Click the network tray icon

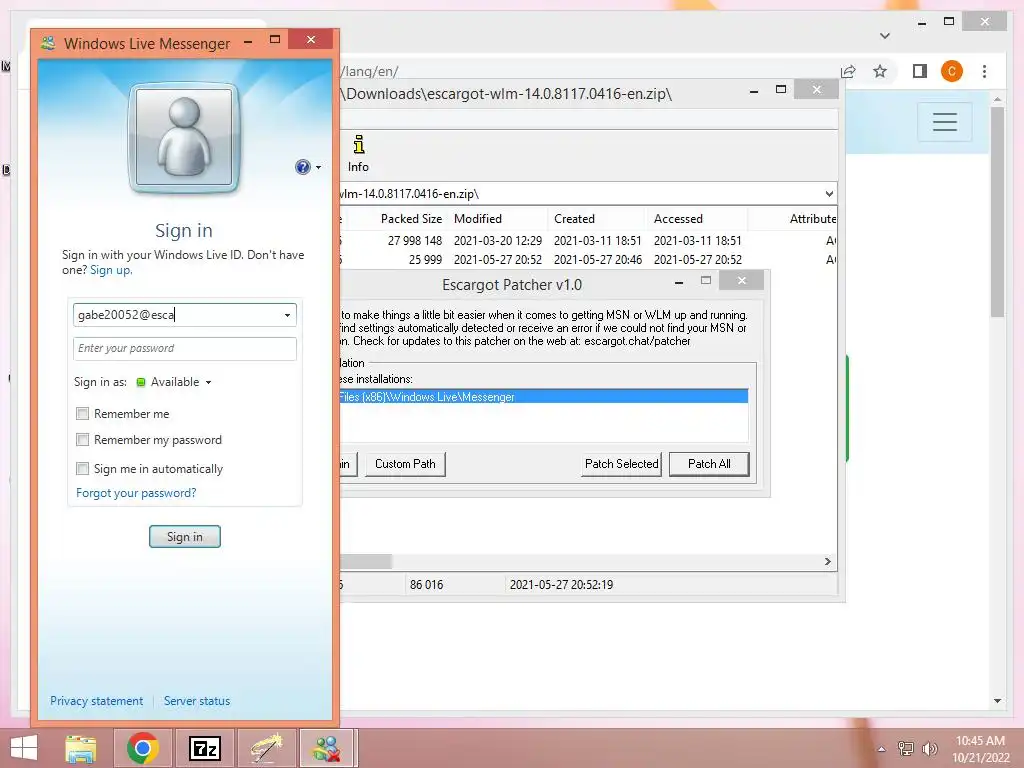(x=906, y=749)
